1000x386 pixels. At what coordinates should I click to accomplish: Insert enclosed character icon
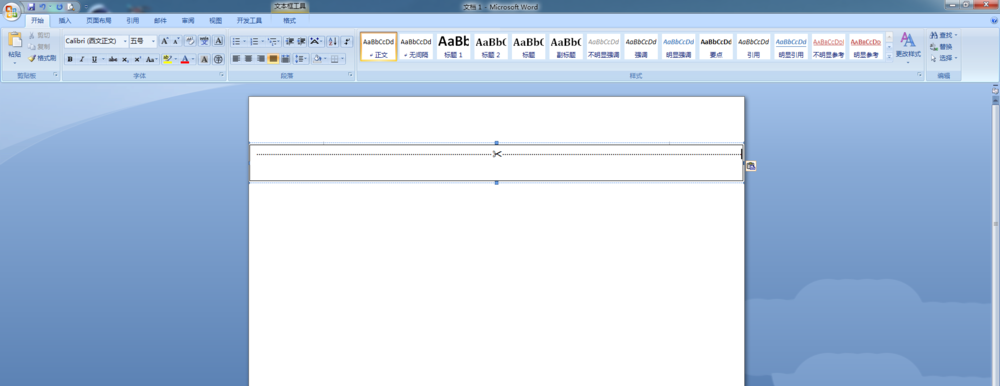pyautogui.click(x=218, y=59)
